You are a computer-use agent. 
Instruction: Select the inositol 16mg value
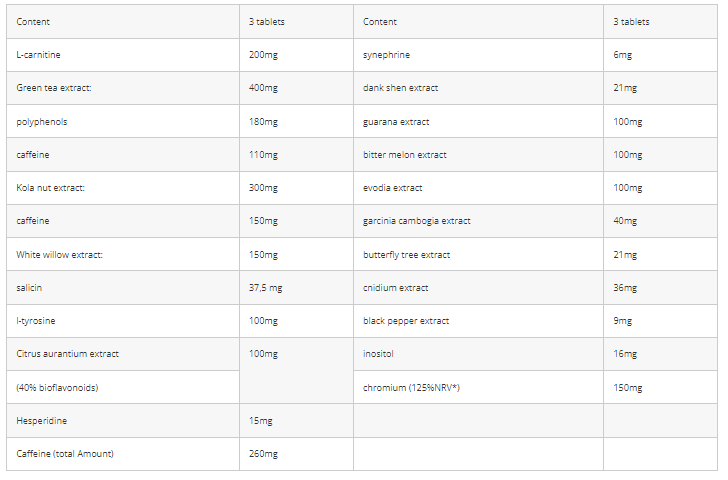pos(625,354)
